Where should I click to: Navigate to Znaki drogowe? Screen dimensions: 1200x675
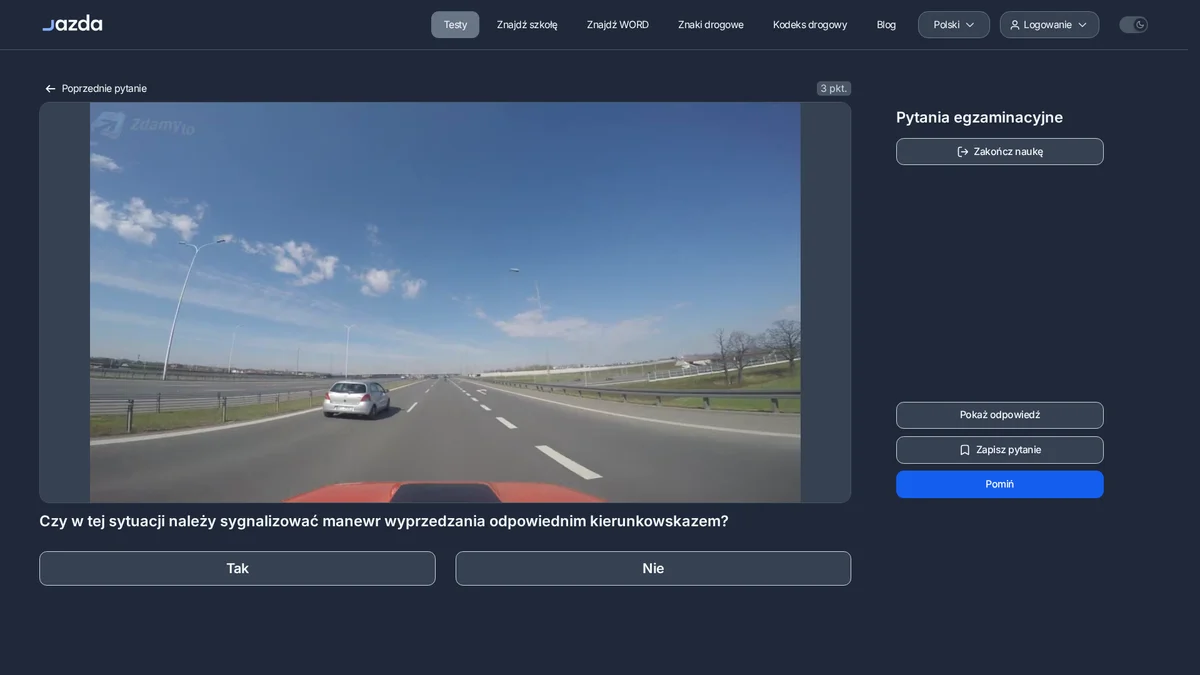click(x=711, y=25)
